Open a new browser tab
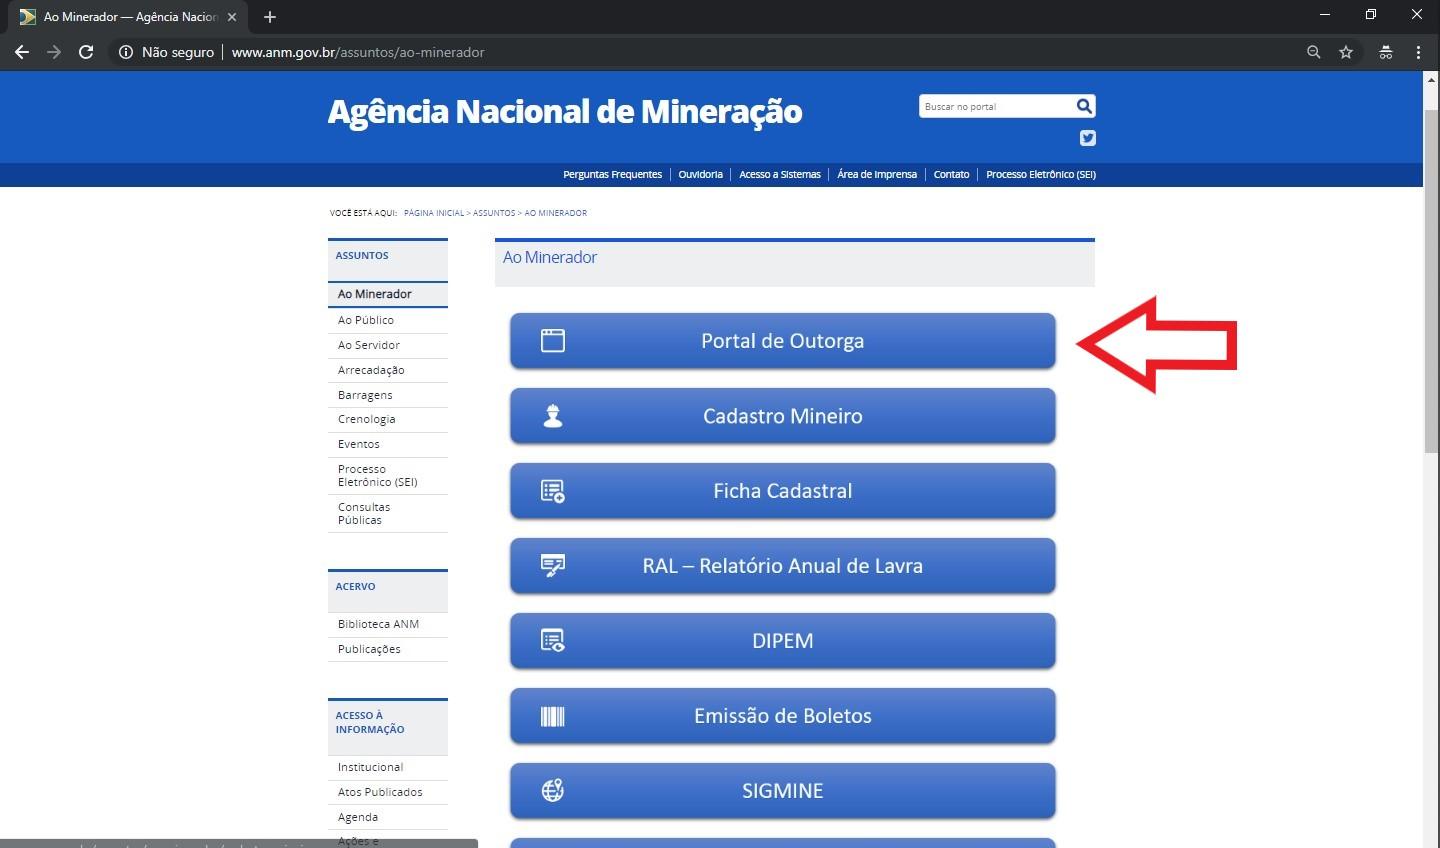 click(x=270, y=17)
